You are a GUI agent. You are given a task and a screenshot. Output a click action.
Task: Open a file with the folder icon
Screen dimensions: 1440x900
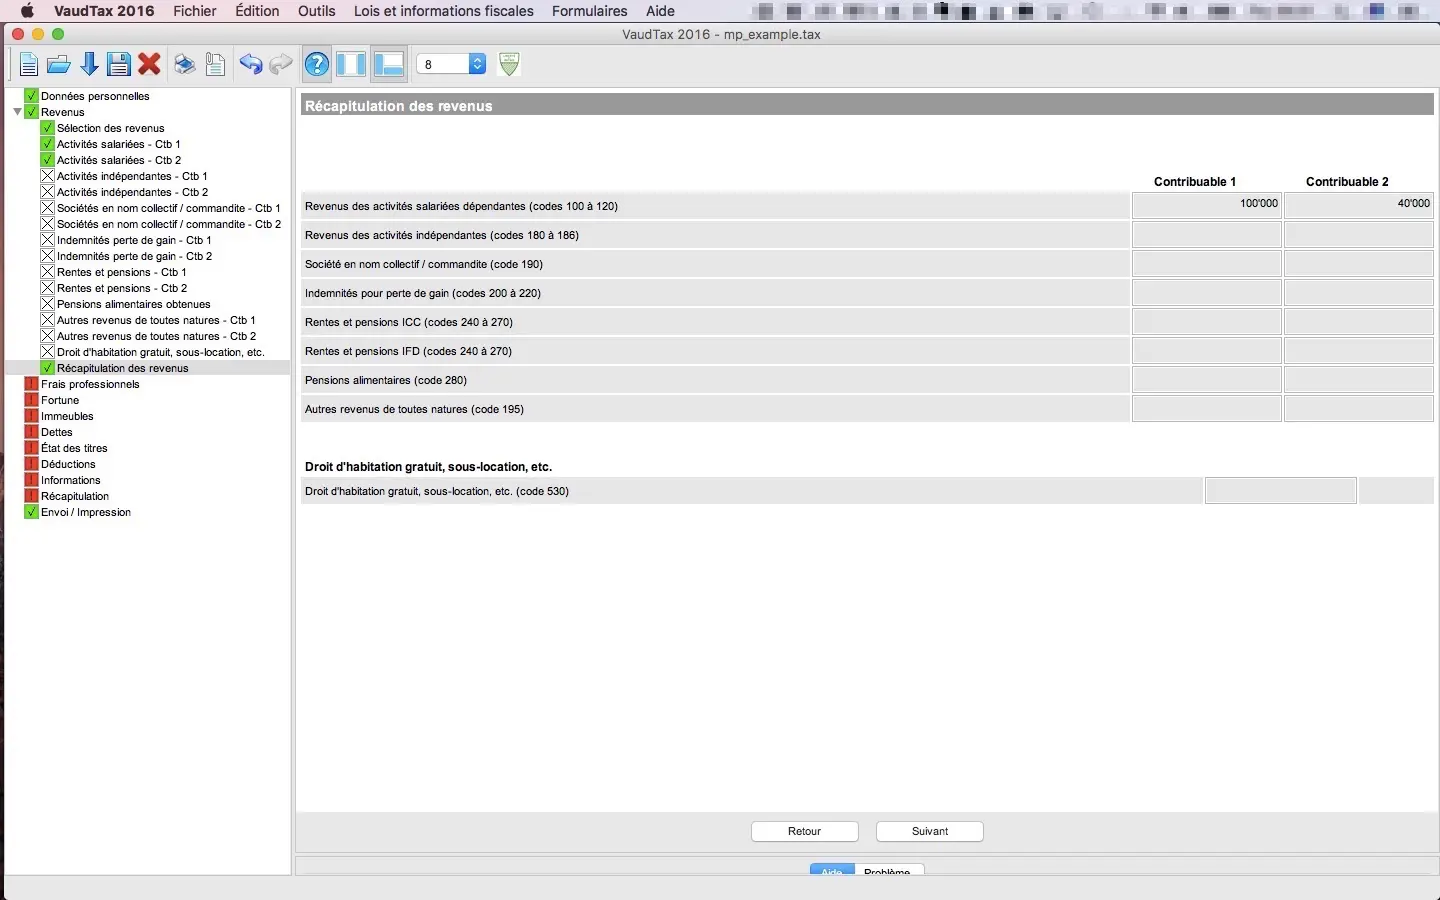pos(59,65)
